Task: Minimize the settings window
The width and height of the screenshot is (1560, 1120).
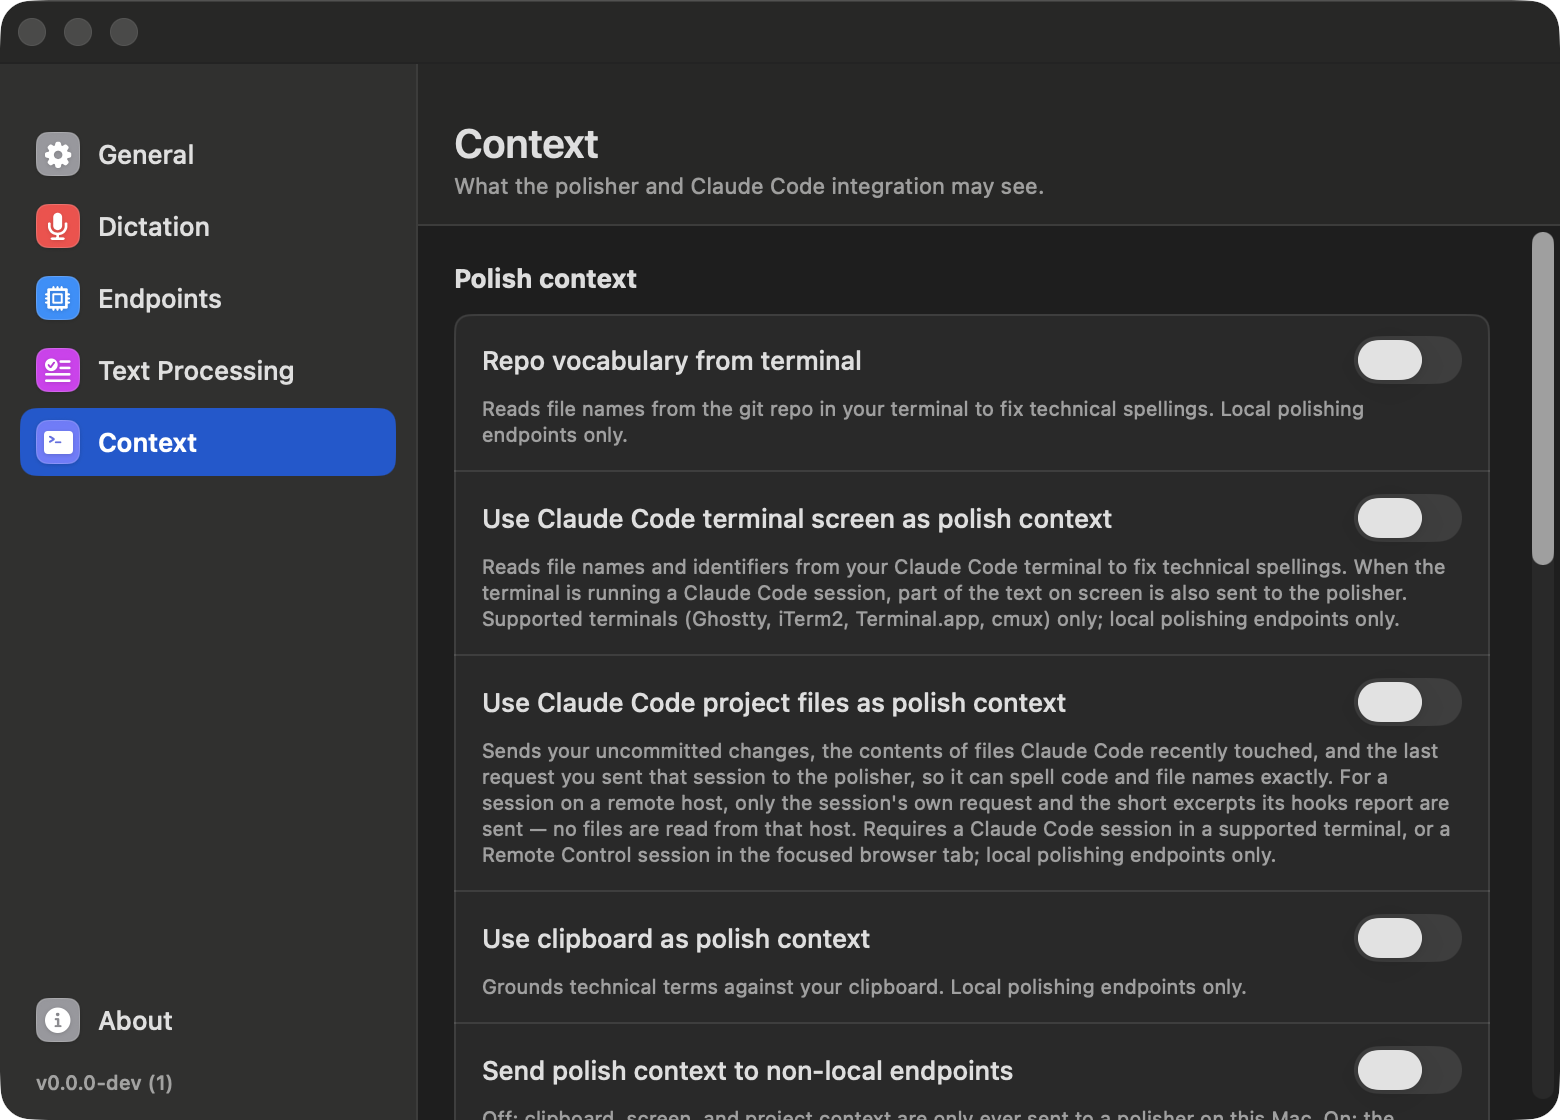Action: [78, 32]
